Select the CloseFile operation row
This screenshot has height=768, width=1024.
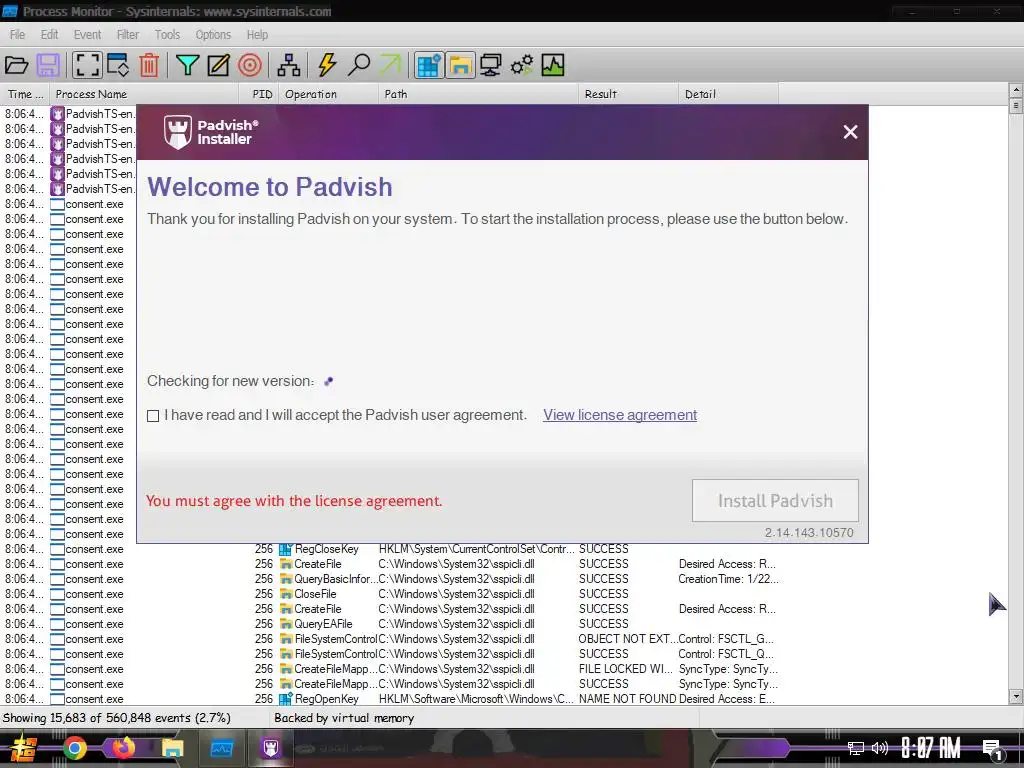[x=392, y=594]
